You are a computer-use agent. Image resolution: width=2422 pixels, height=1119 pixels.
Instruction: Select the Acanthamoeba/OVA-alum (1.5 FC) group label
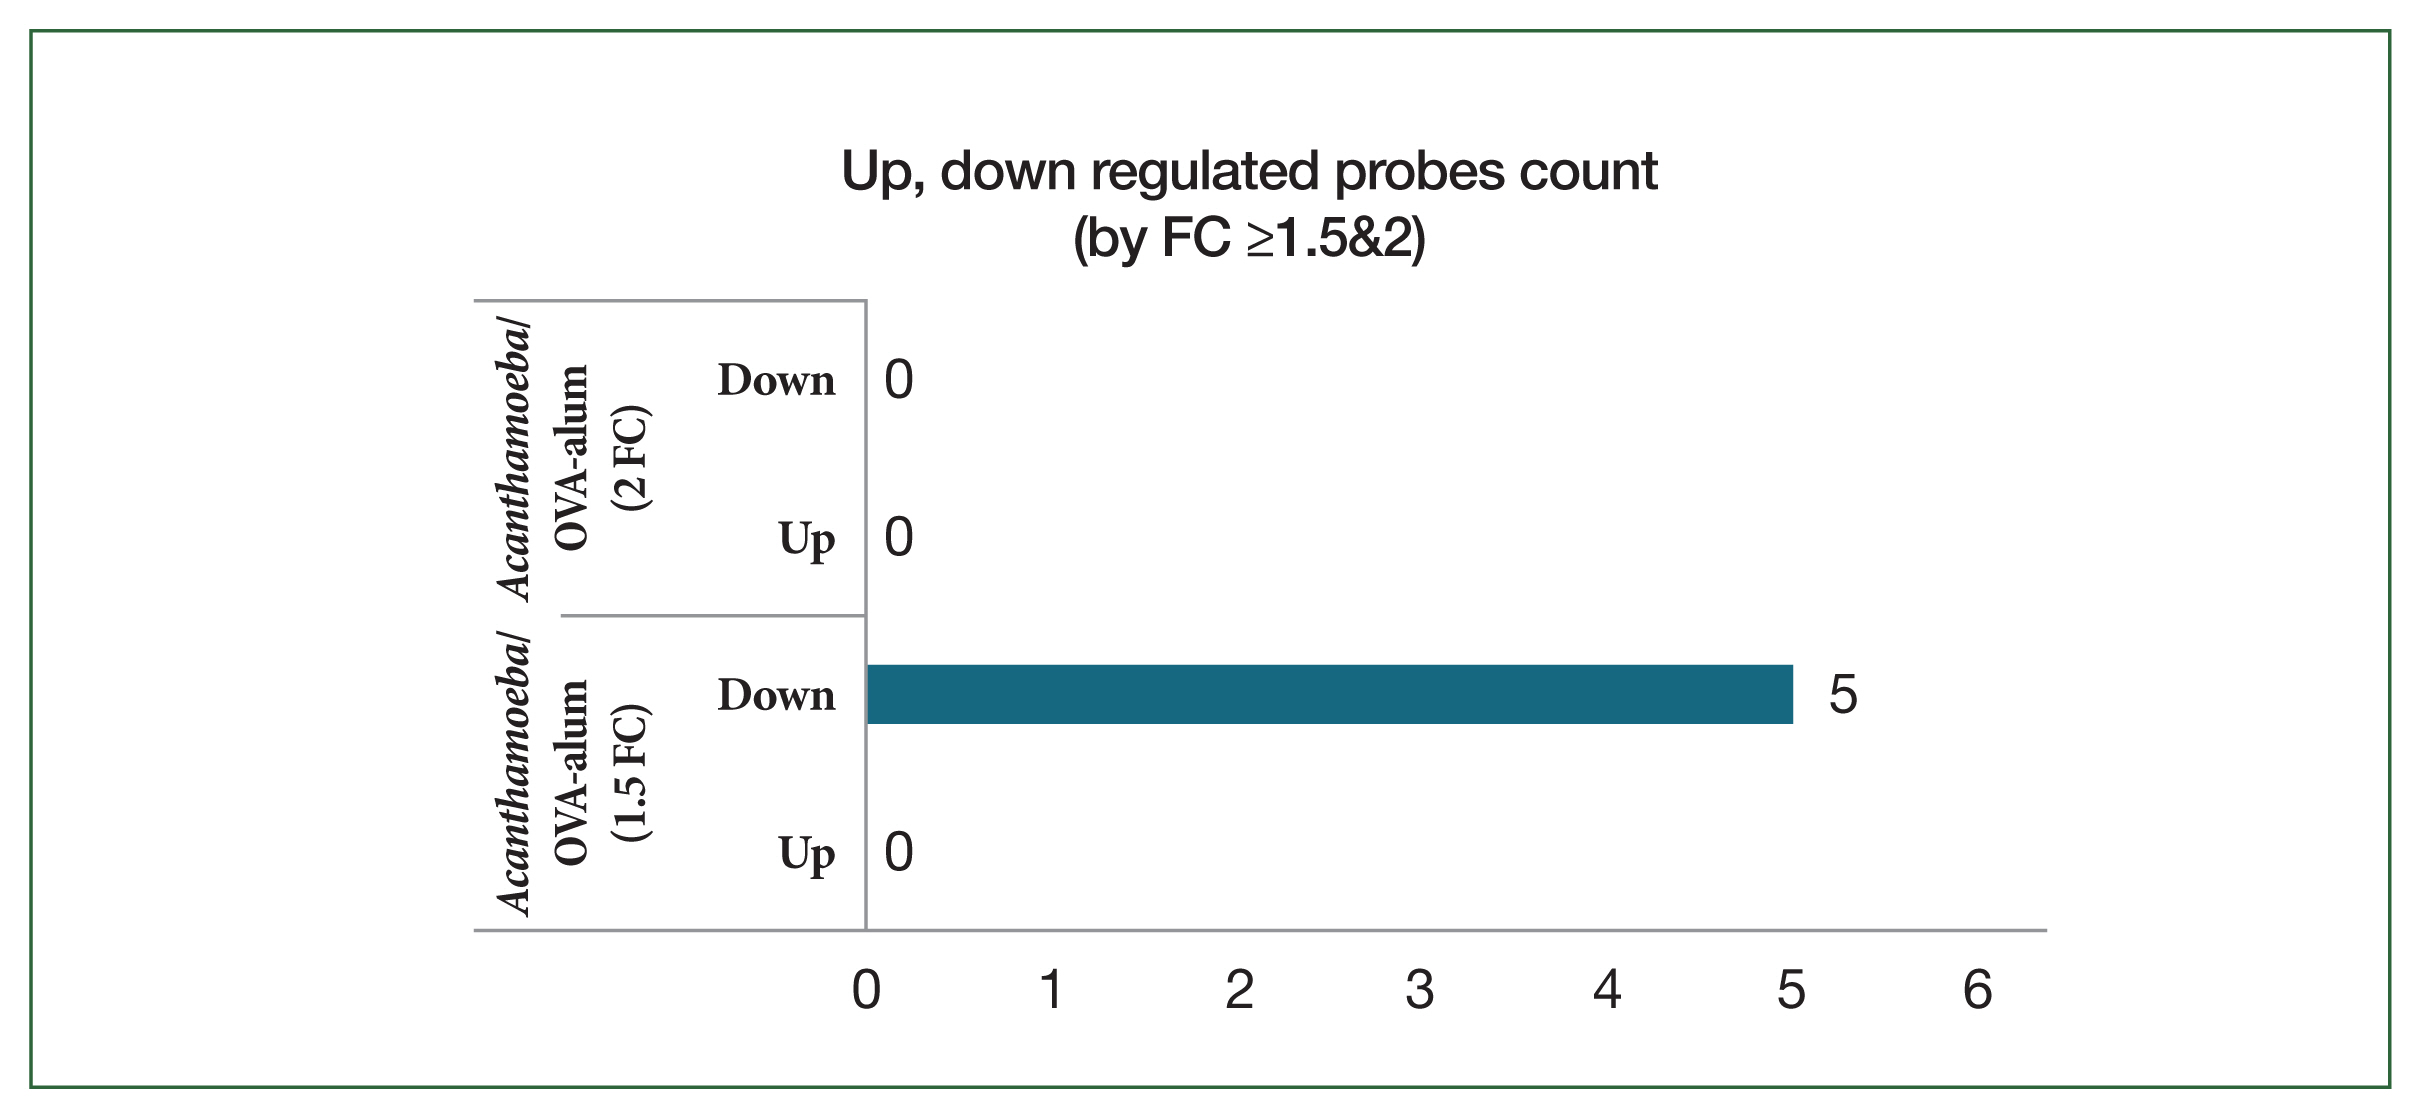[x=573, y=773]
